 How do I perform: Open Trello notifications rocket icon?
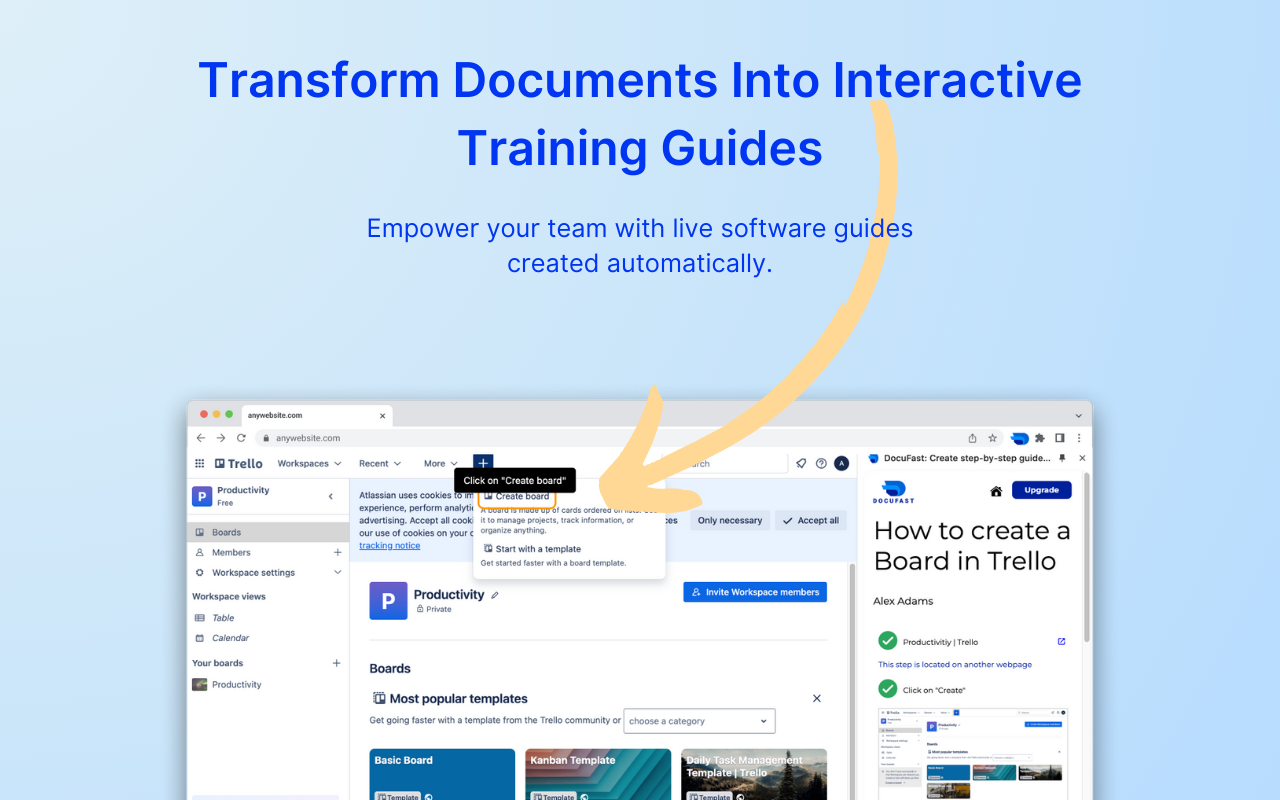coord(801,463)
